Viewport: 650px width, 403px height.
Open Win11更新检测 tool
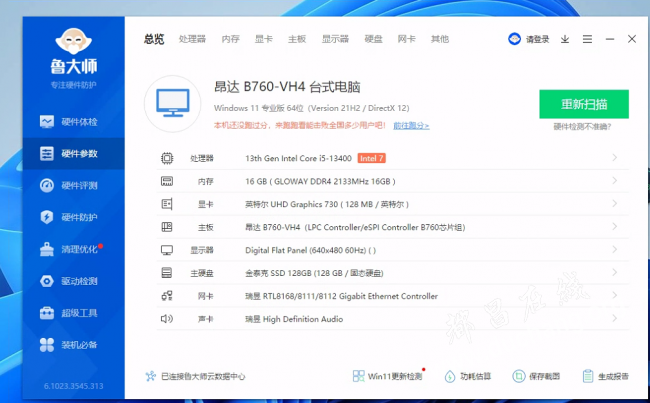point(388,376)
